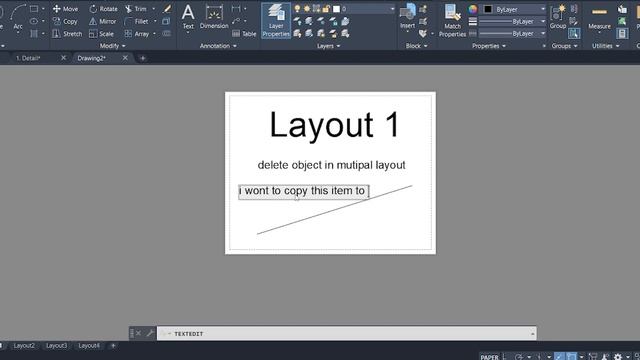Select the Move tool
Image resolution: width=640 pixels, height=360 pixels.
(x=65, y=9)
